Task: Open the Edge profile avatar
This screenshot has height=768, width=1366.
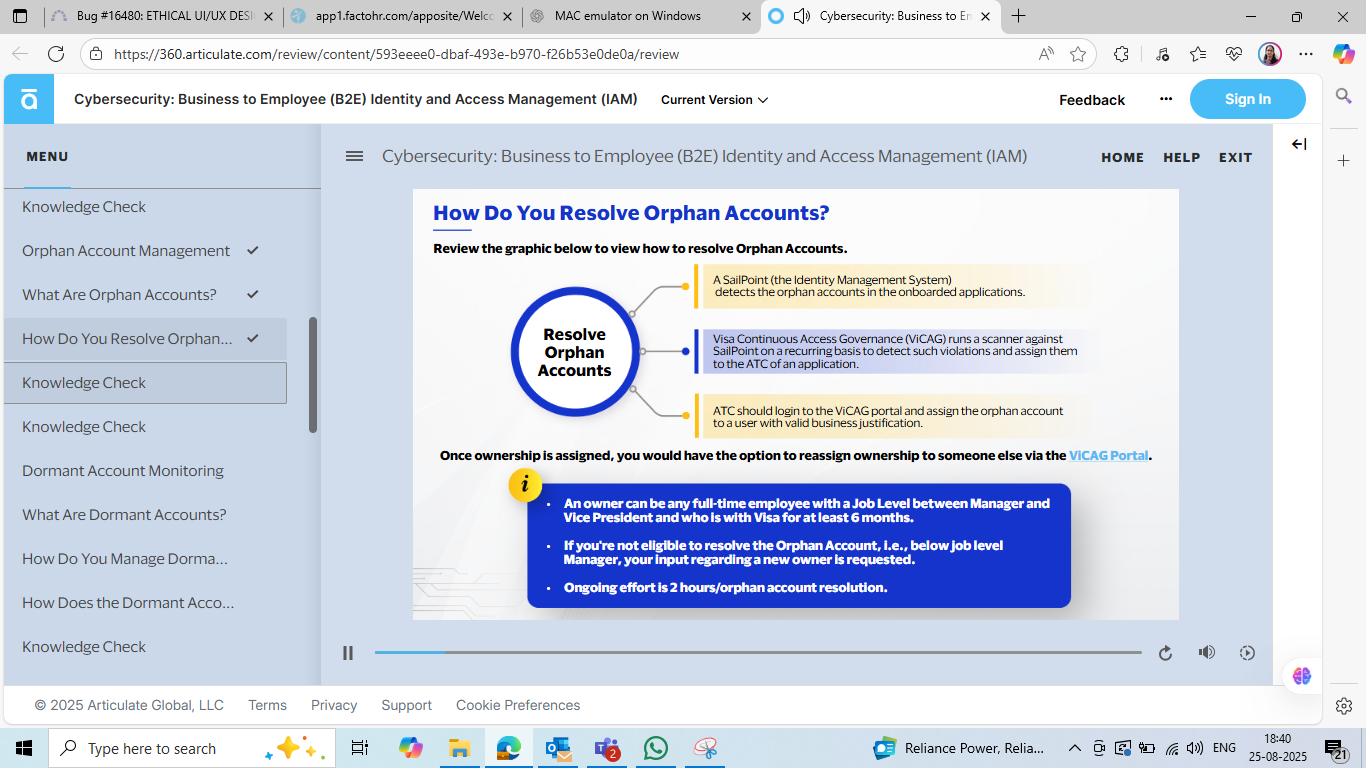Action: 1270,54
